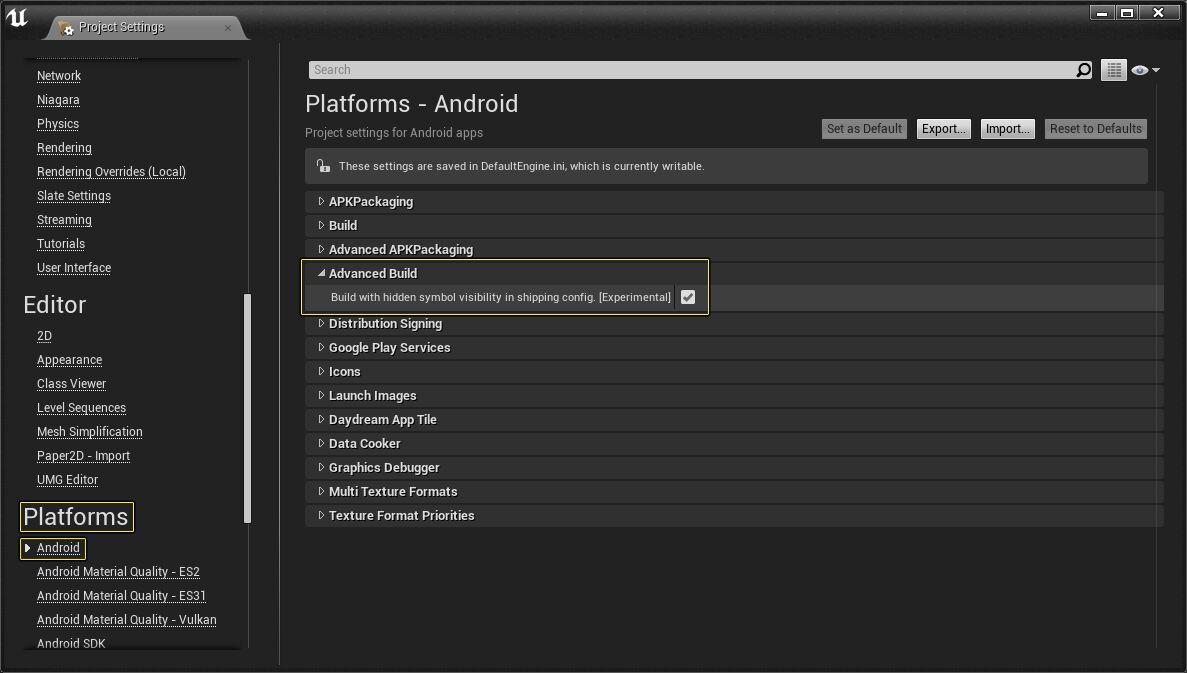The height and width of the screenshot is (673, 1187).
Task: Open the Rendering settings category
Action: coord(64,148)
